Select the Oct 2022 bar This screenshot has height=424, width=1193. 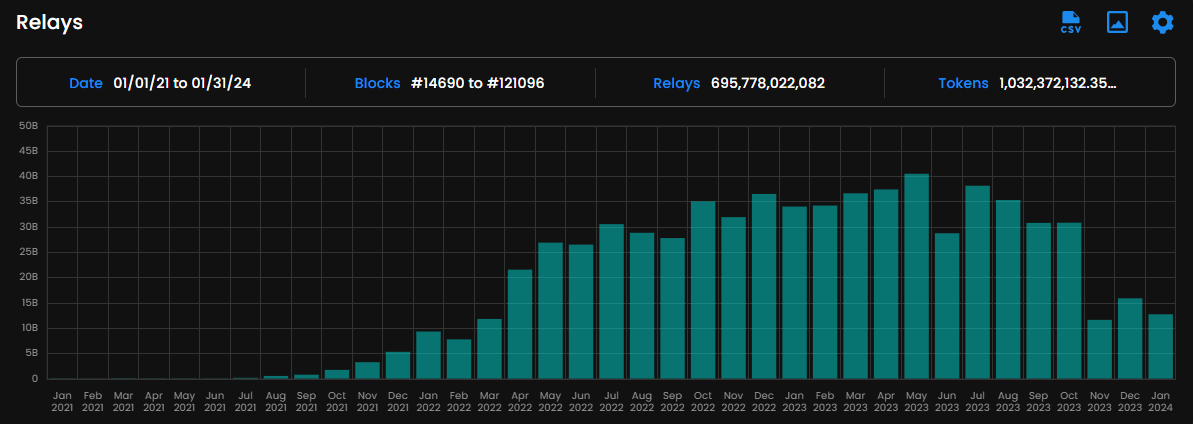click(x=703, y=290)
